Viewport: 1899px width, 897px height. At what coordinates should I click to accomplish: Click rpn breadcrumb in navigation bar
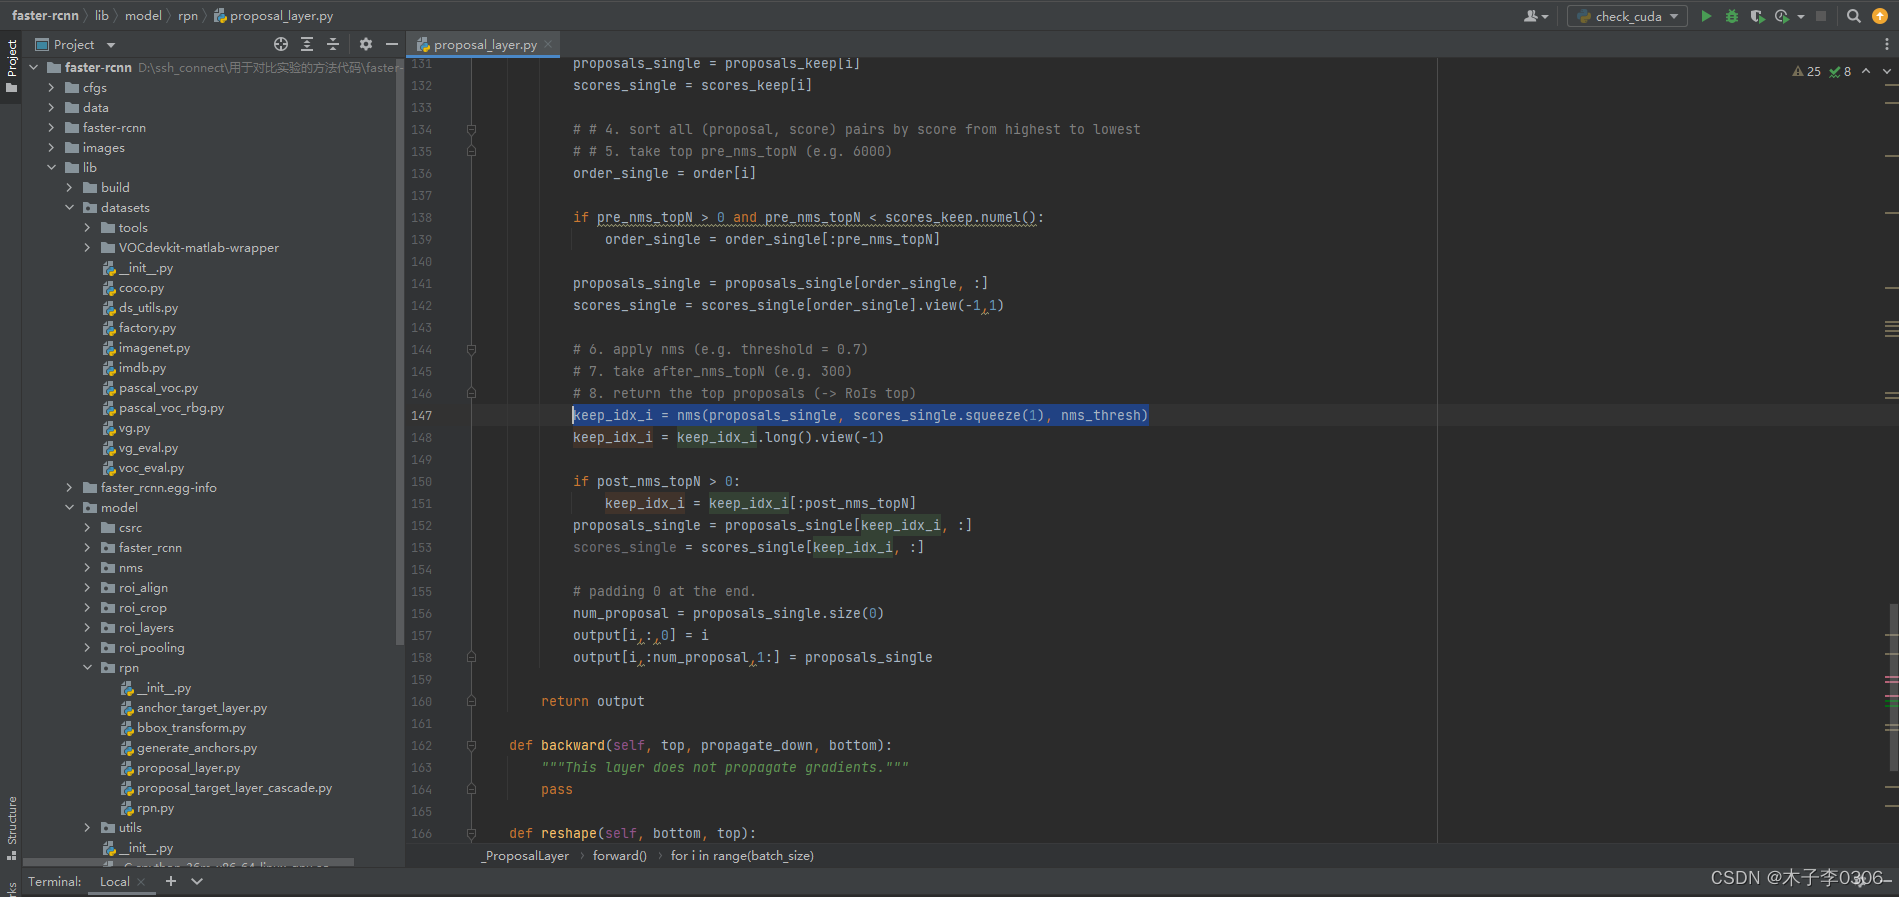pos(188,16)
